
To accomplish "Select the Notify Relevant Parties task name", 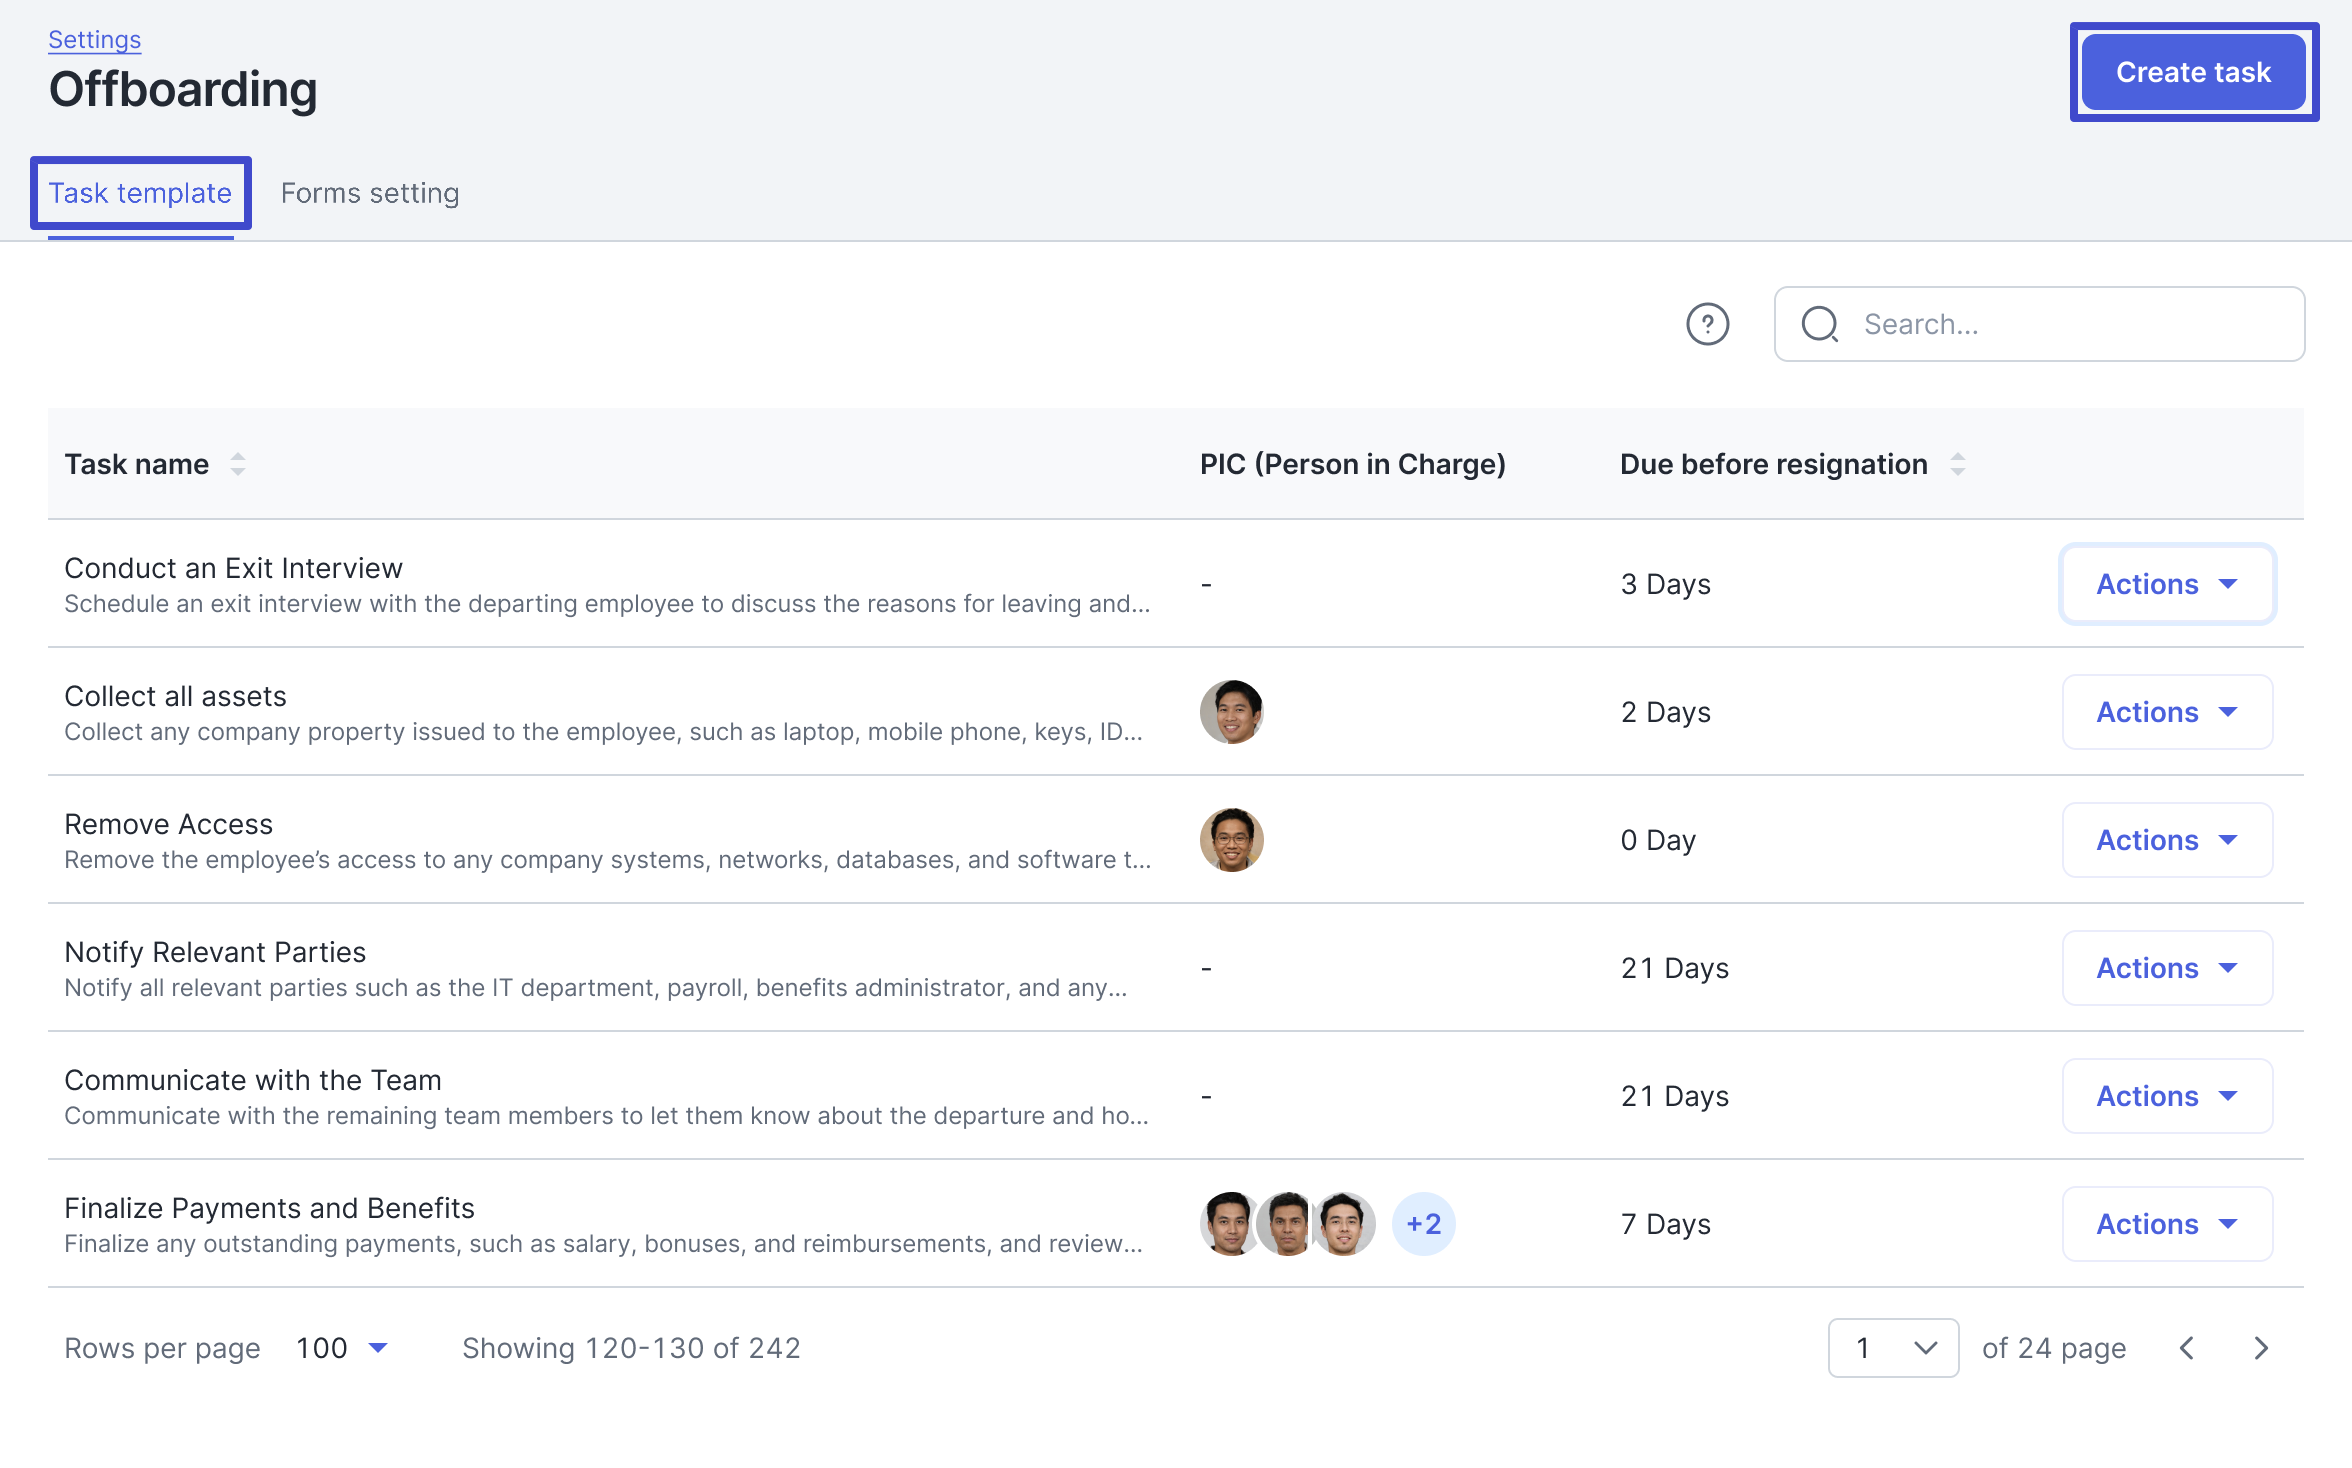I will pos(215,952).
